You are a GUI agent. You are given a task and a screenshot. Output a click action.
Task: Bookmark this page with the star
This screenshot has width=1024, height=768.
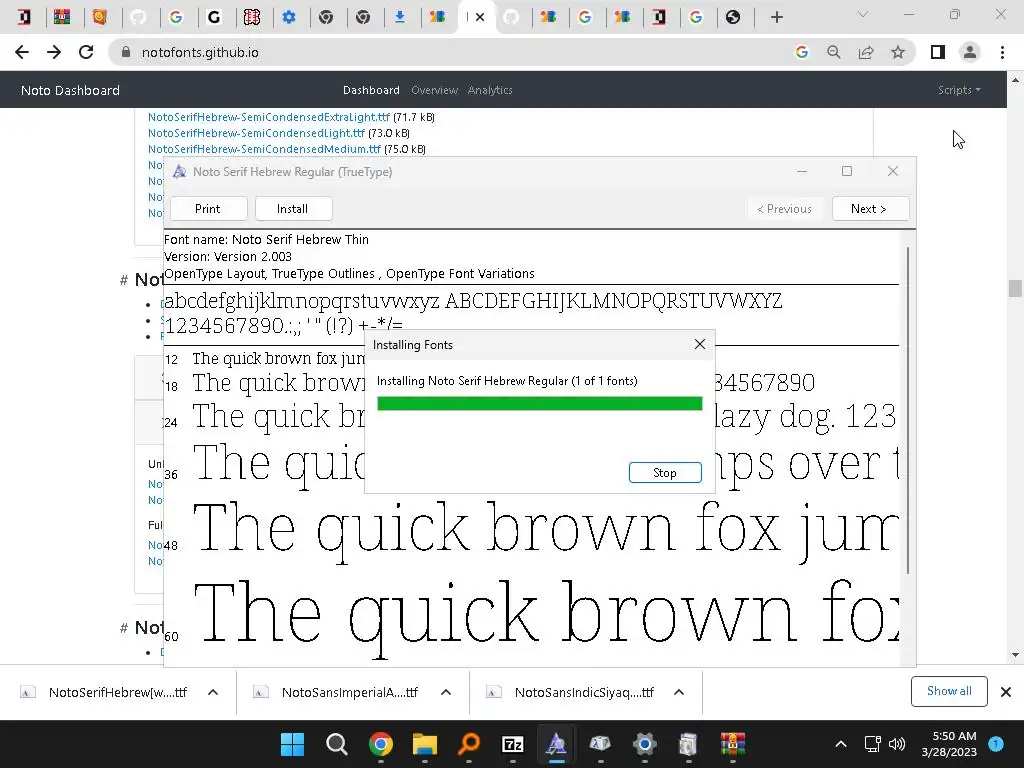point(898,52)
